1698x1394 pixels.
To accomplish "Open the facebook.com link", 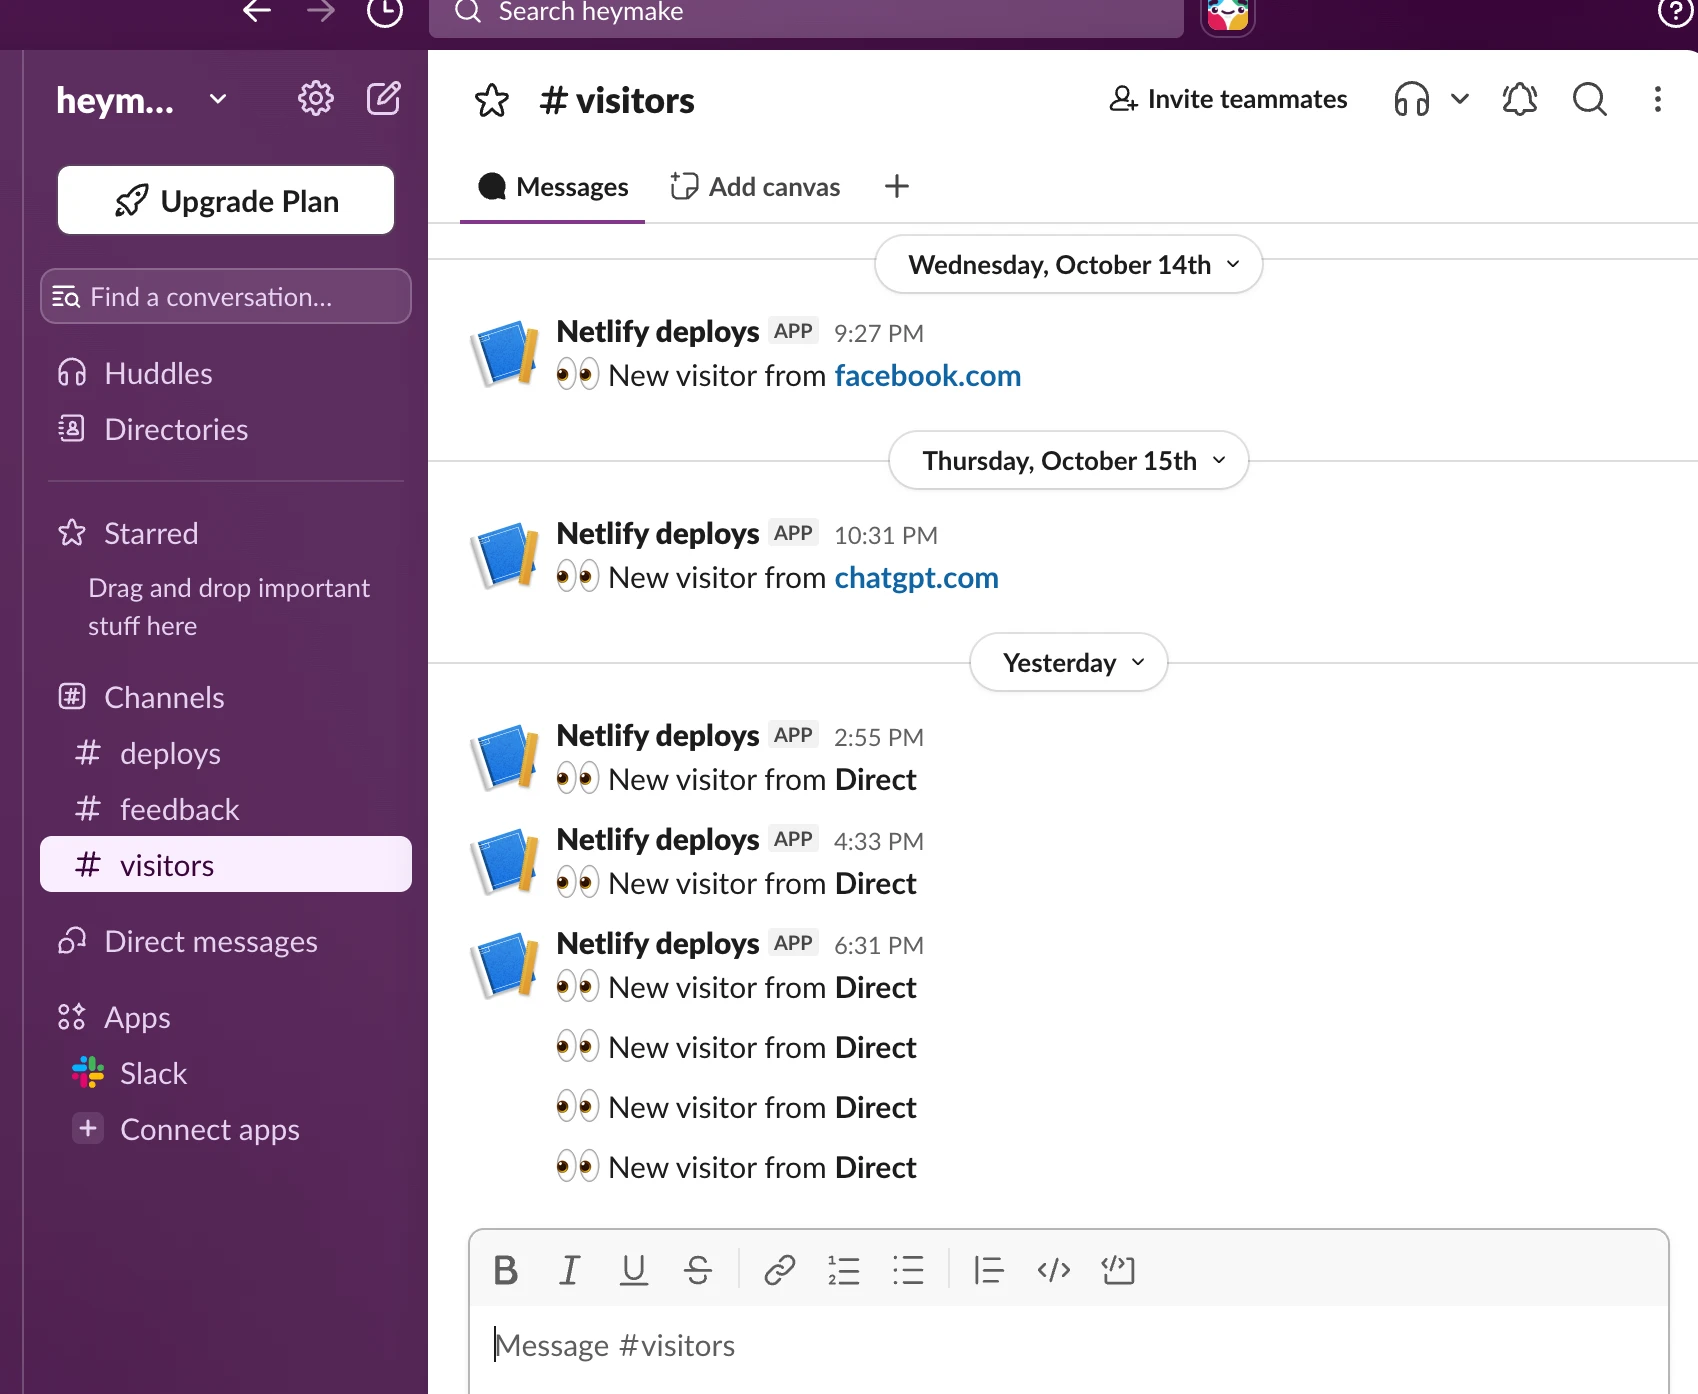I will click(928, 376).
